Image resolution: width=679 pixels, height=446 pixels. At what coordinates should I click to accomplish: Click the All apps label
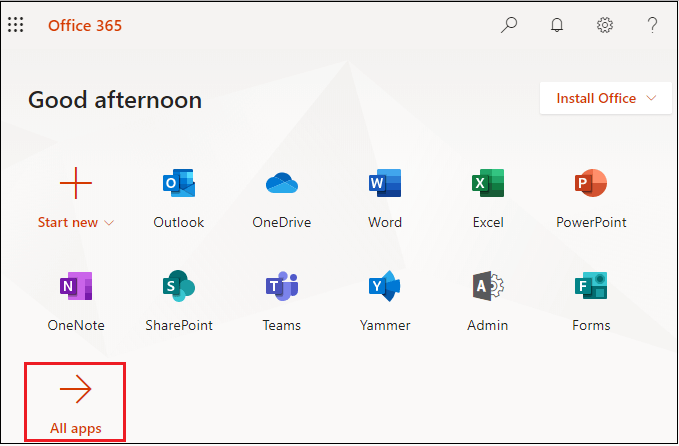76,428
